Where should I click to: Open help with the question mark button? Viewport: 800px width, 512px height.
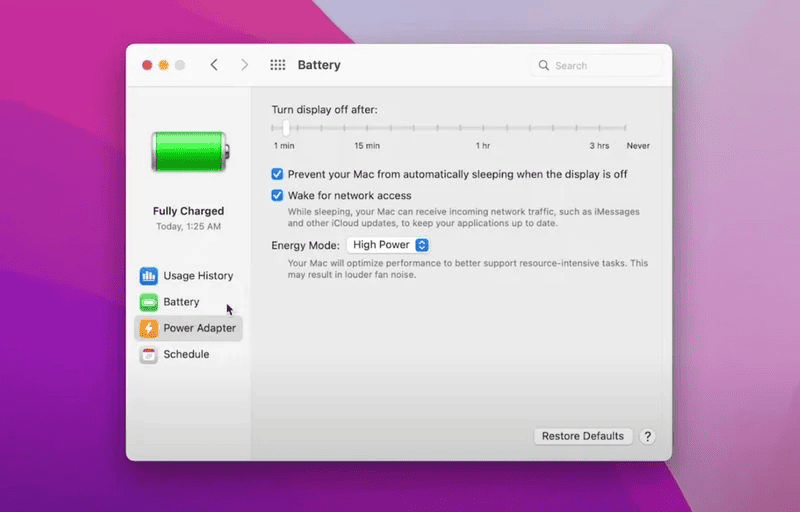(647, 436)
